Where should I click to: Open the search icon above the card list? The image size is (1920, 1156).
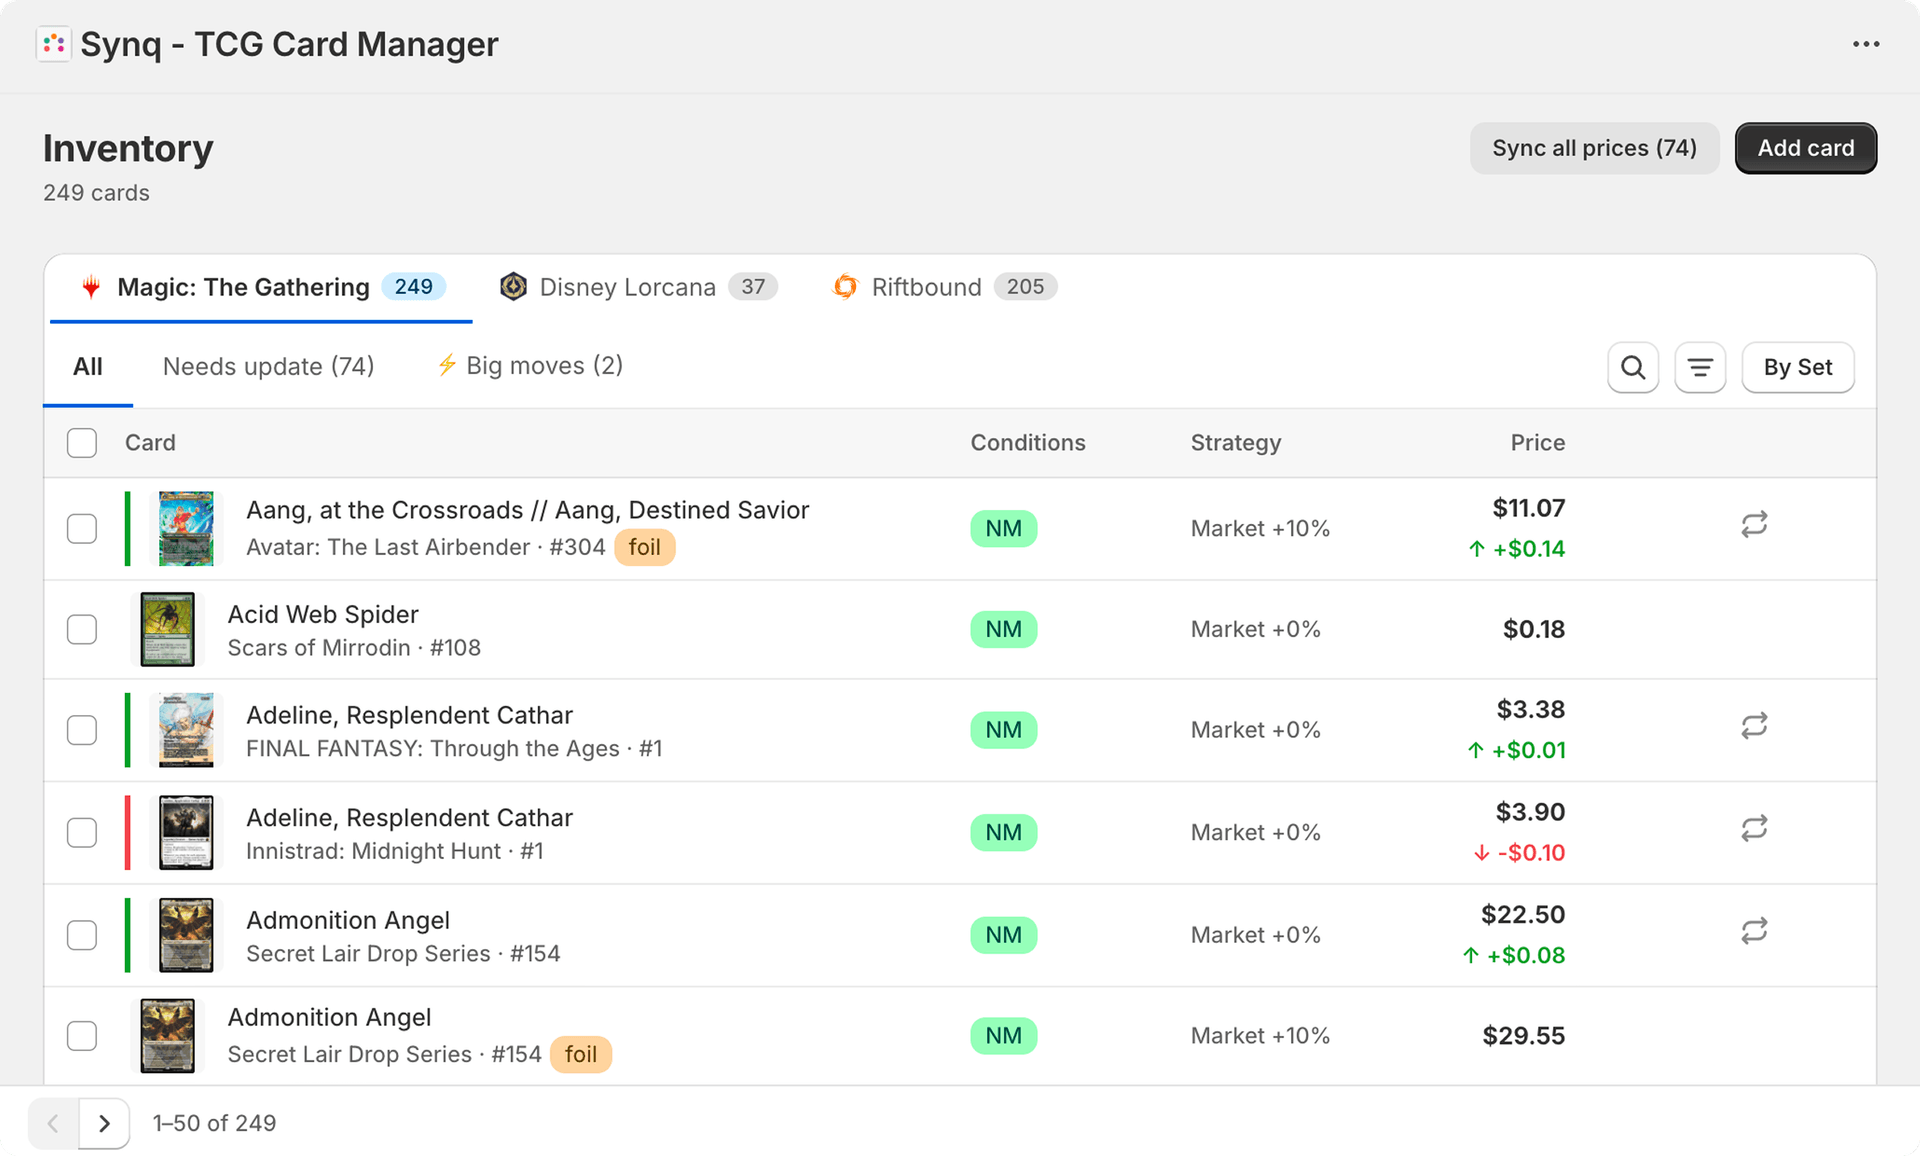1633,367
